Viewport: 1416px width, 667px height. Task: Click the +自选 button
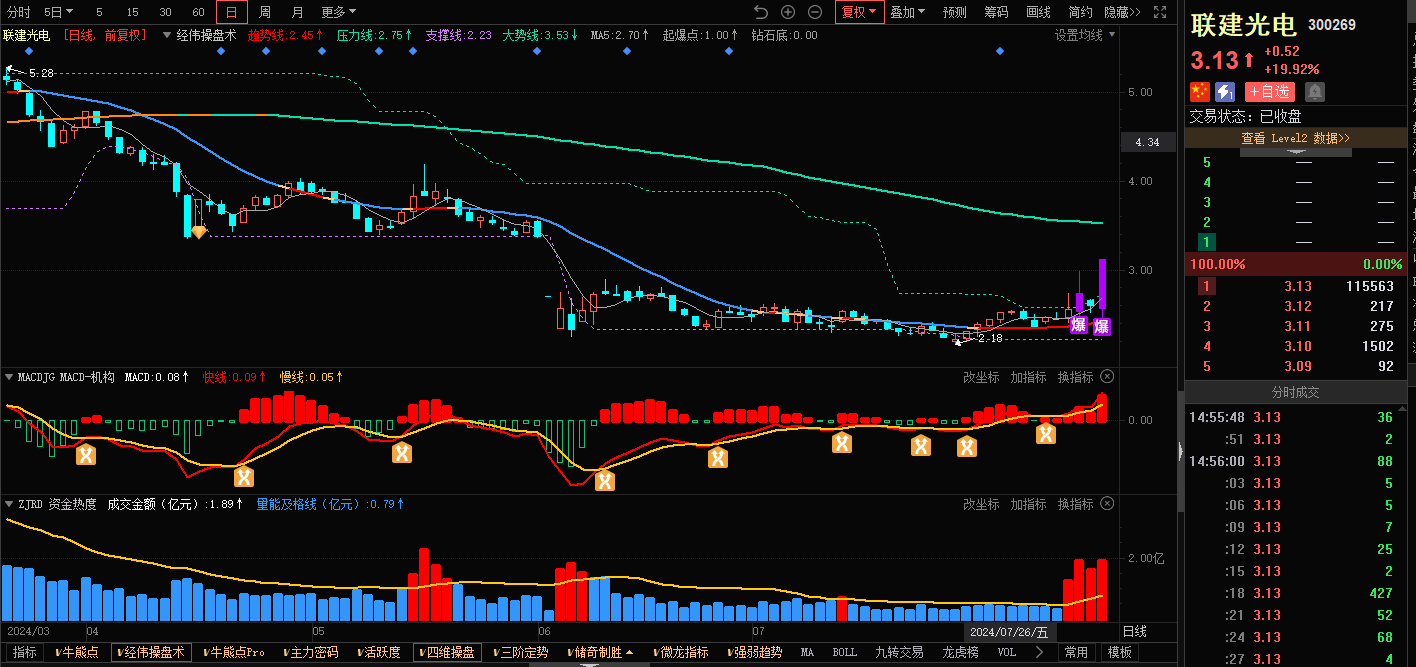pos(1270,92)
